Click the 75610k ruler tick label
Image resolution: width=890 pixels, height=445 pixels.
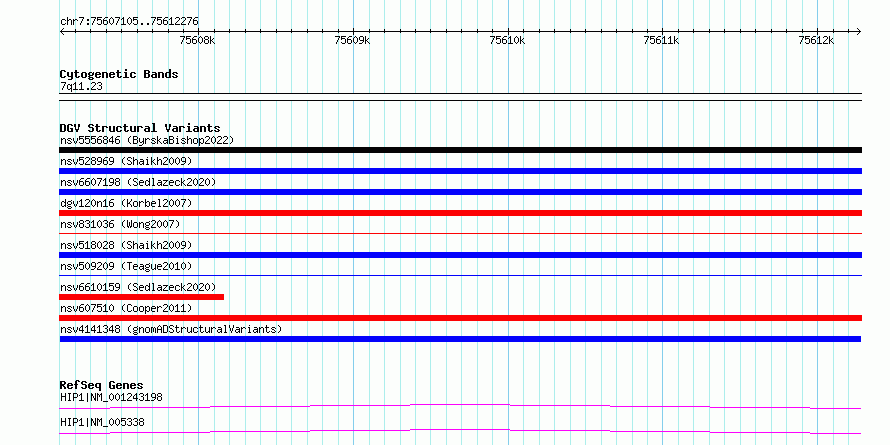(x=507, y=40)
